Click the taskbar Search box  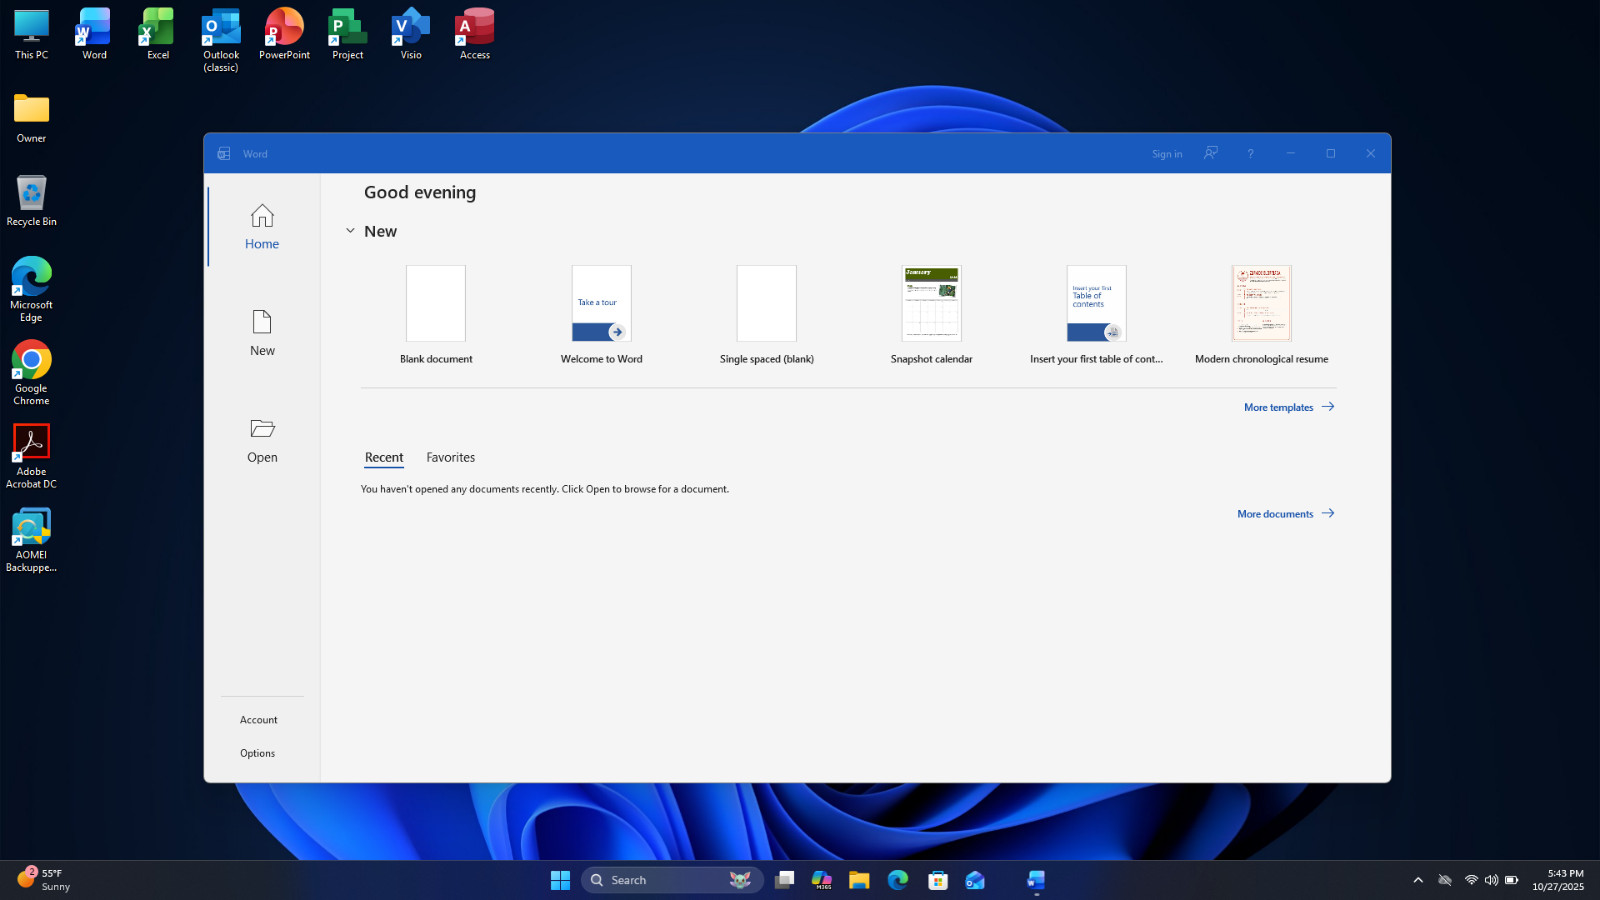coord(672,880)
